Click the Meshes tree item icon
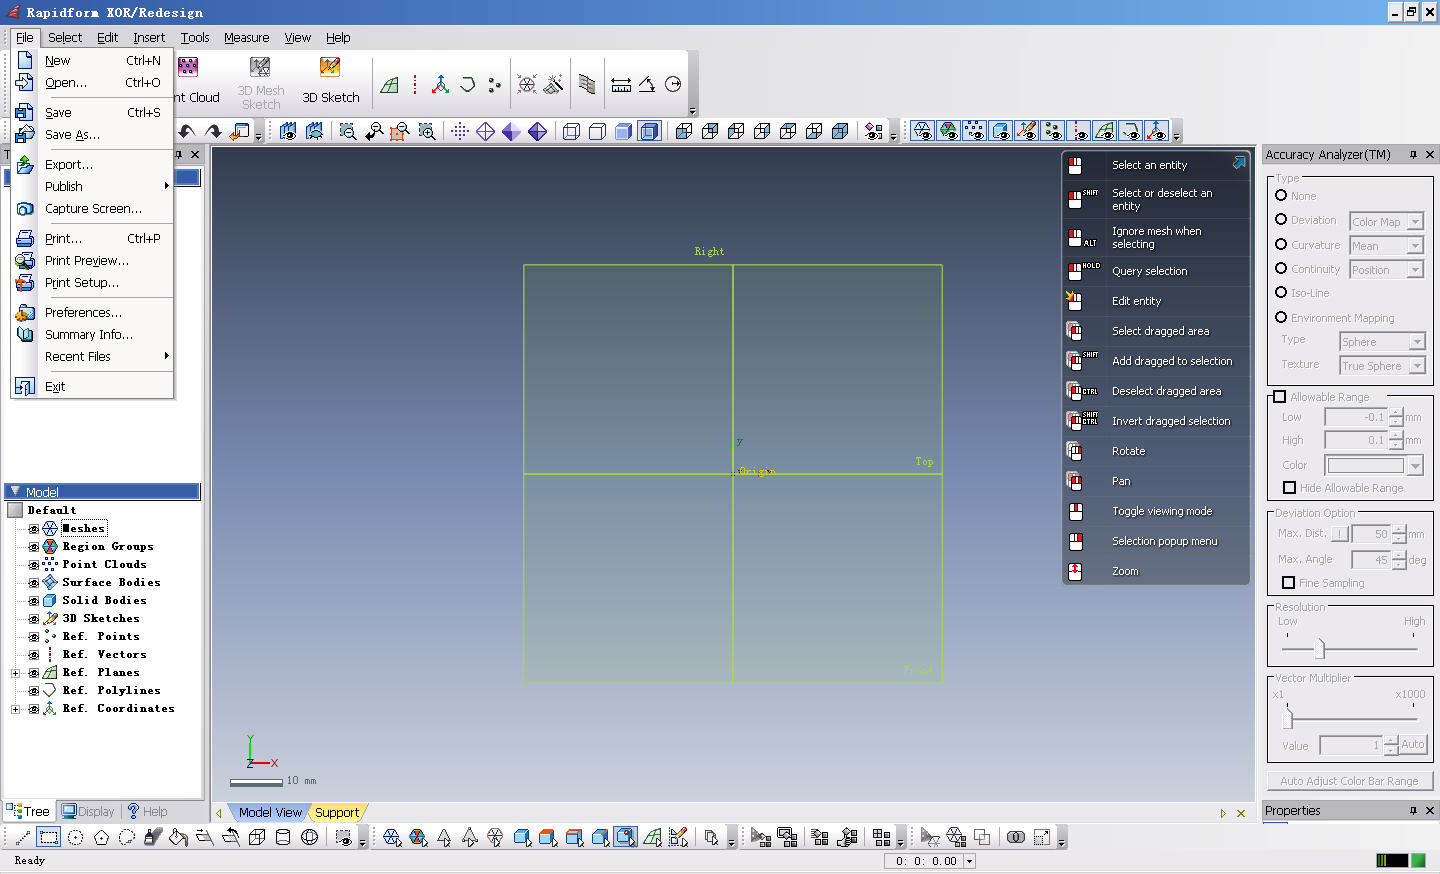1440x874 pixels. click(50, 528)
